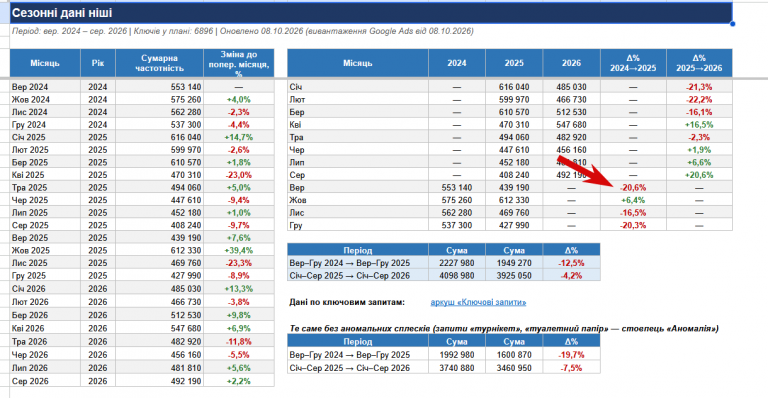Viewport: 768px width, 398px height.
Task: Click the "Δ% 2024→2025" column header
Action: (633, 63)
